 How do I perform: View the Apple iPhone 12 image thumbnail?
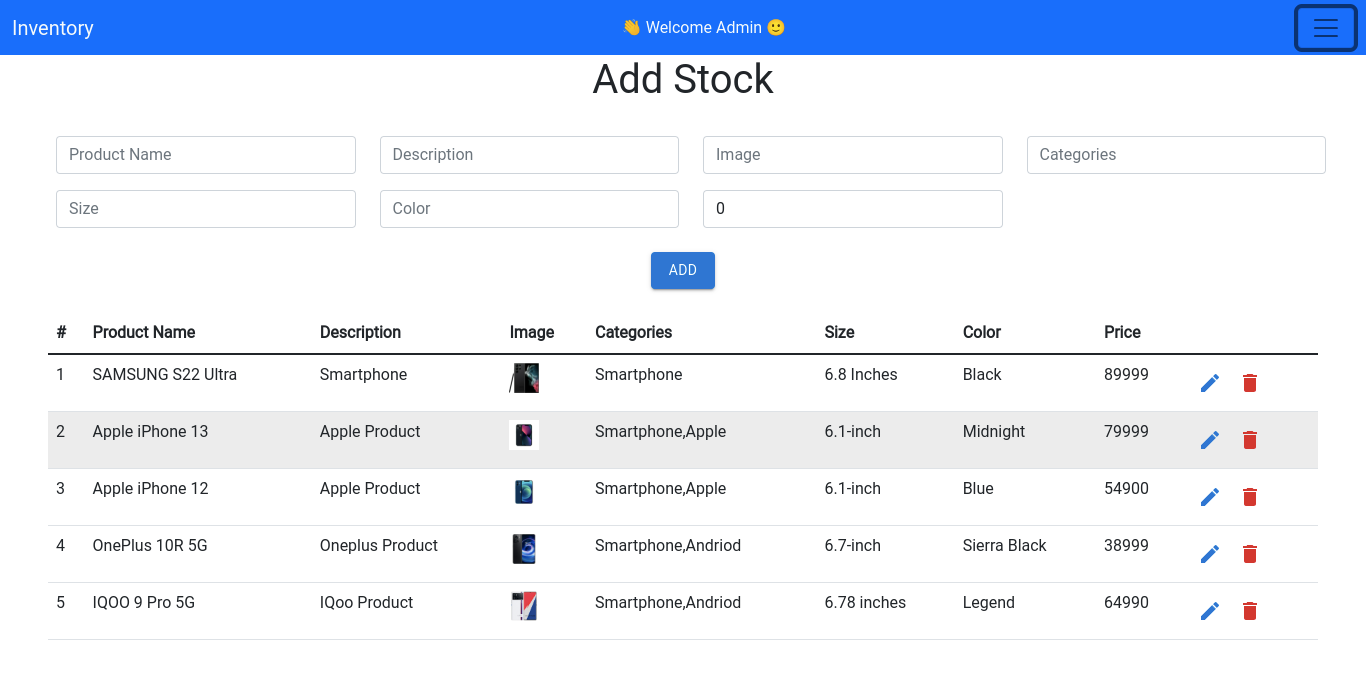point(524,491)
